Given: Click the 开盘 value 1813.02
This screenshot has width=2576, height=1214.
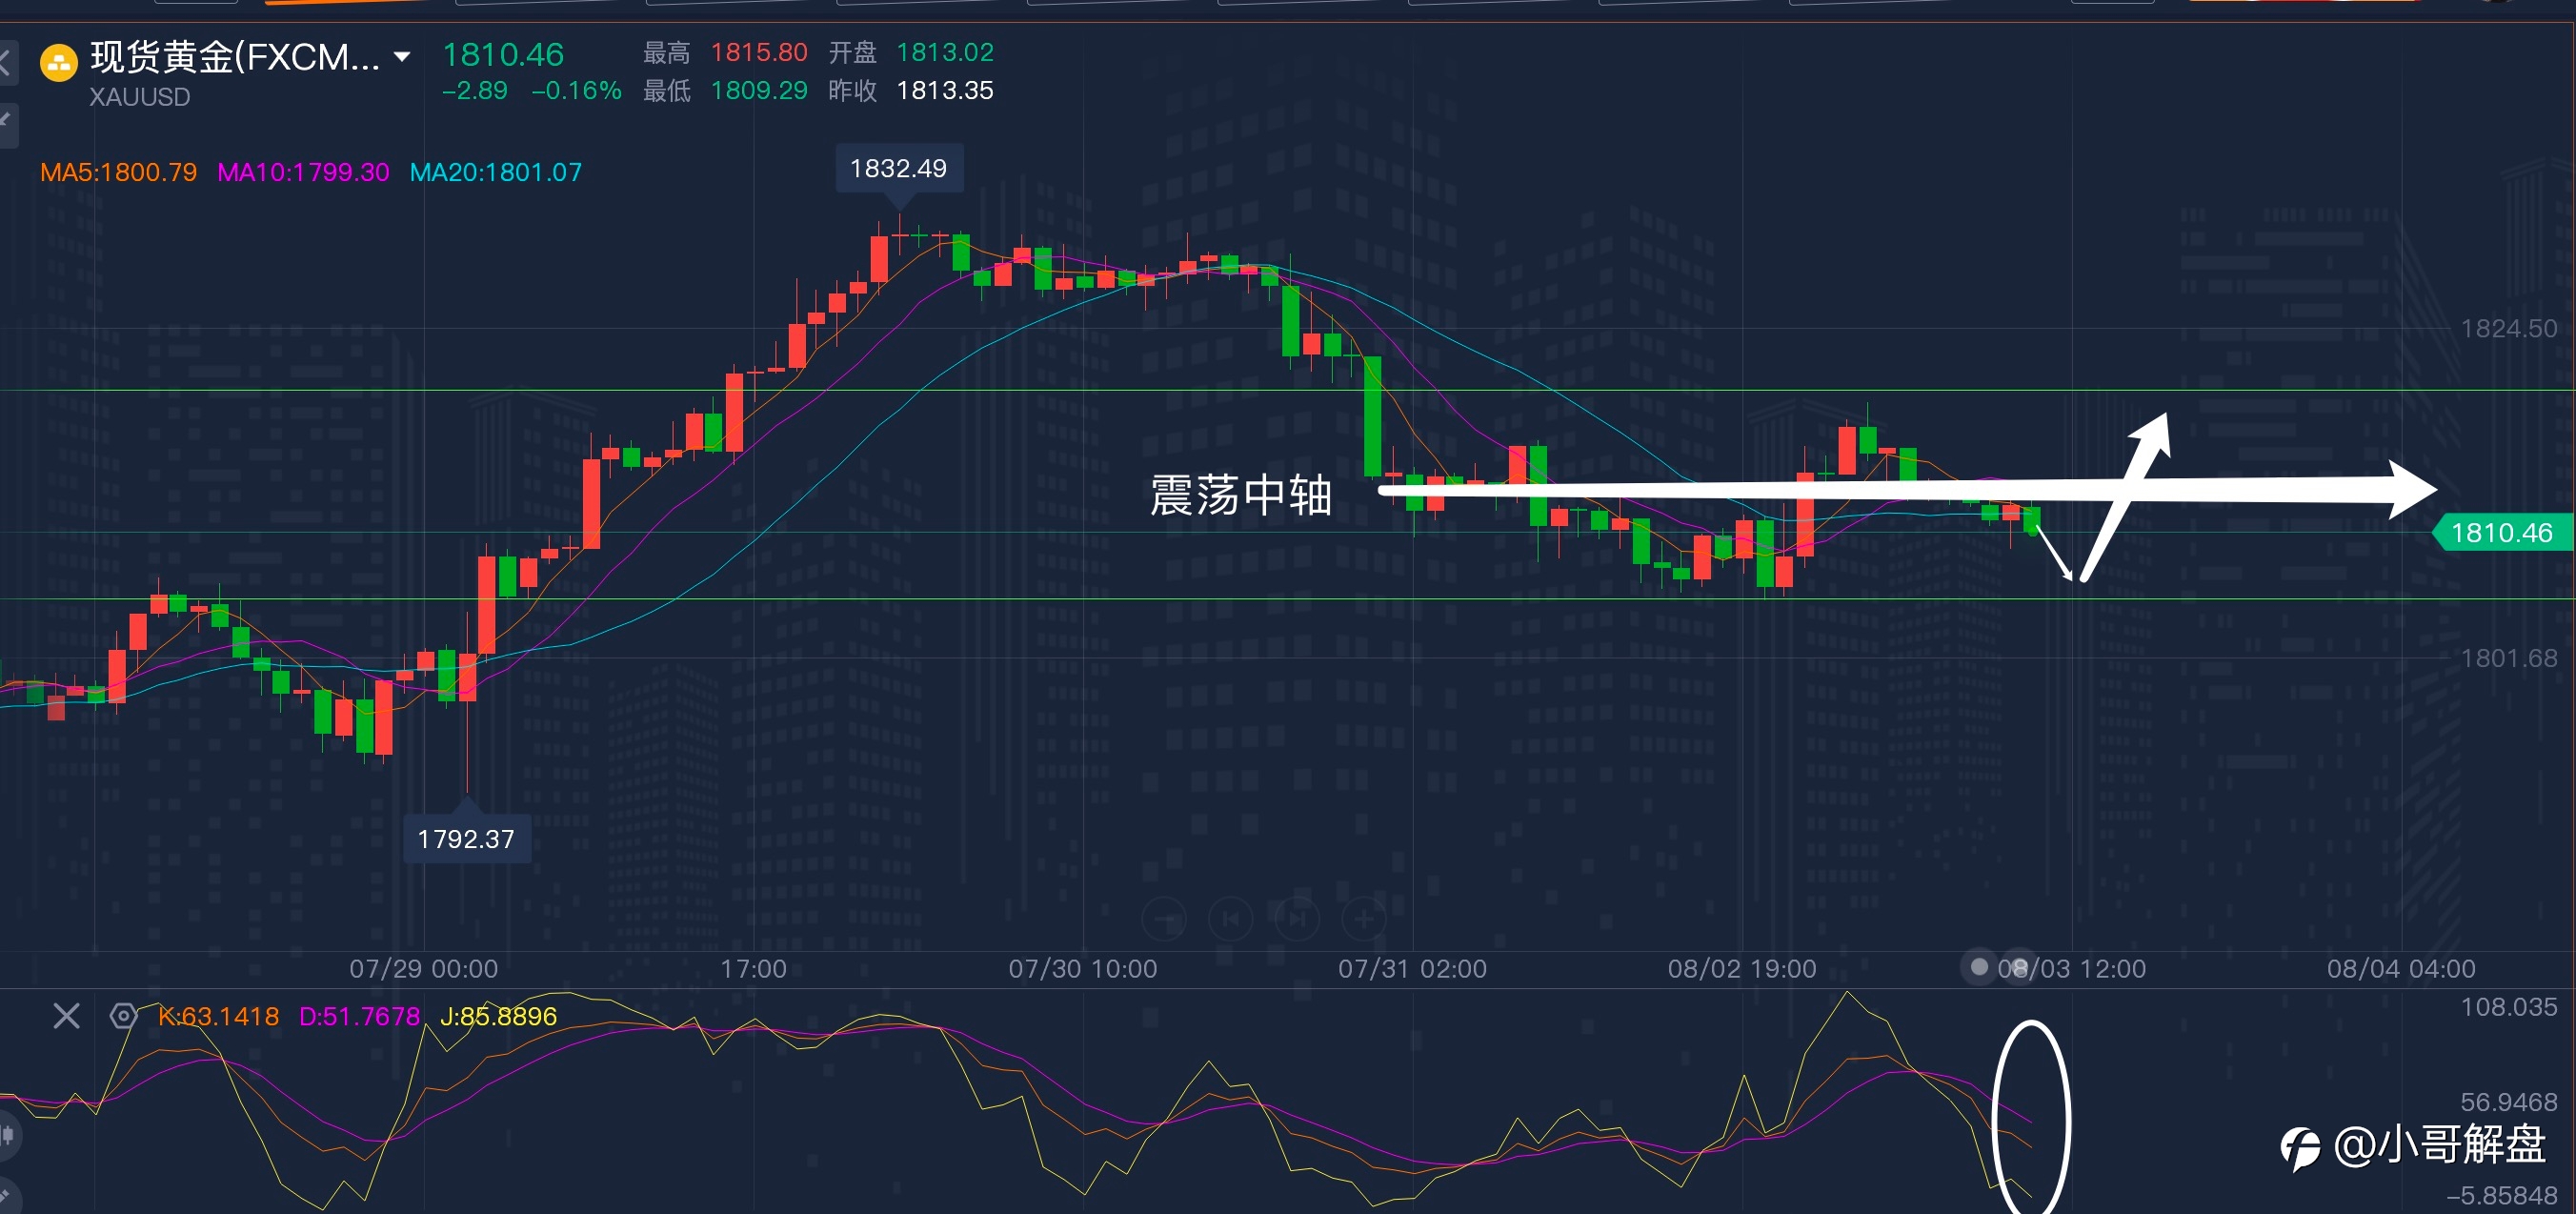Looking at the screenshot, I should tap(945, 52).
